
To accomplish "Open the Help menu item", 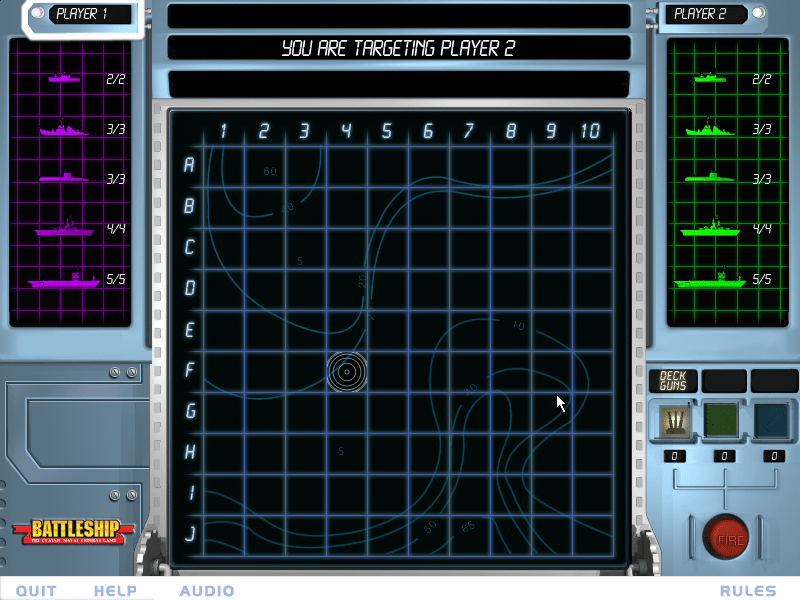I will click(115, 591).
